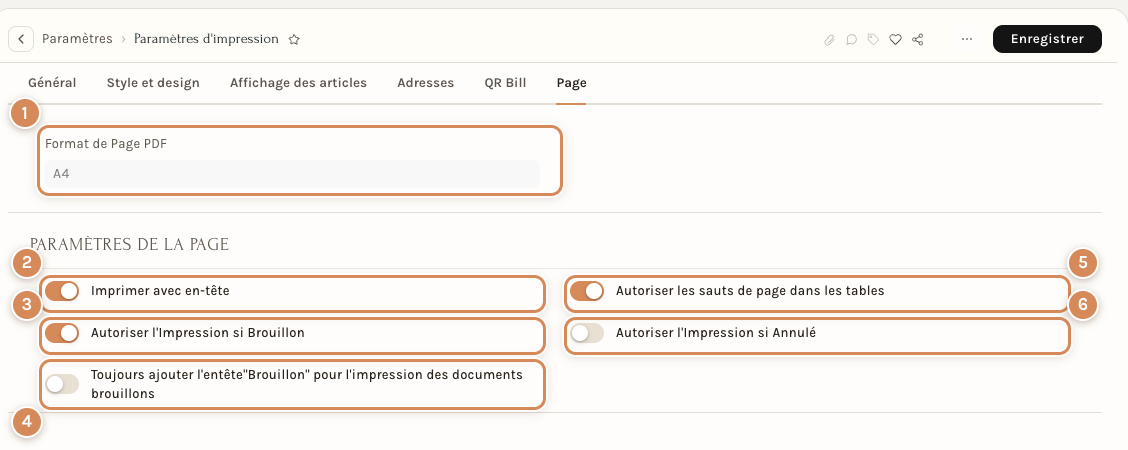This screenshot has width=1128, height=450.
Task: Select the Page tab
Action: 571,83
